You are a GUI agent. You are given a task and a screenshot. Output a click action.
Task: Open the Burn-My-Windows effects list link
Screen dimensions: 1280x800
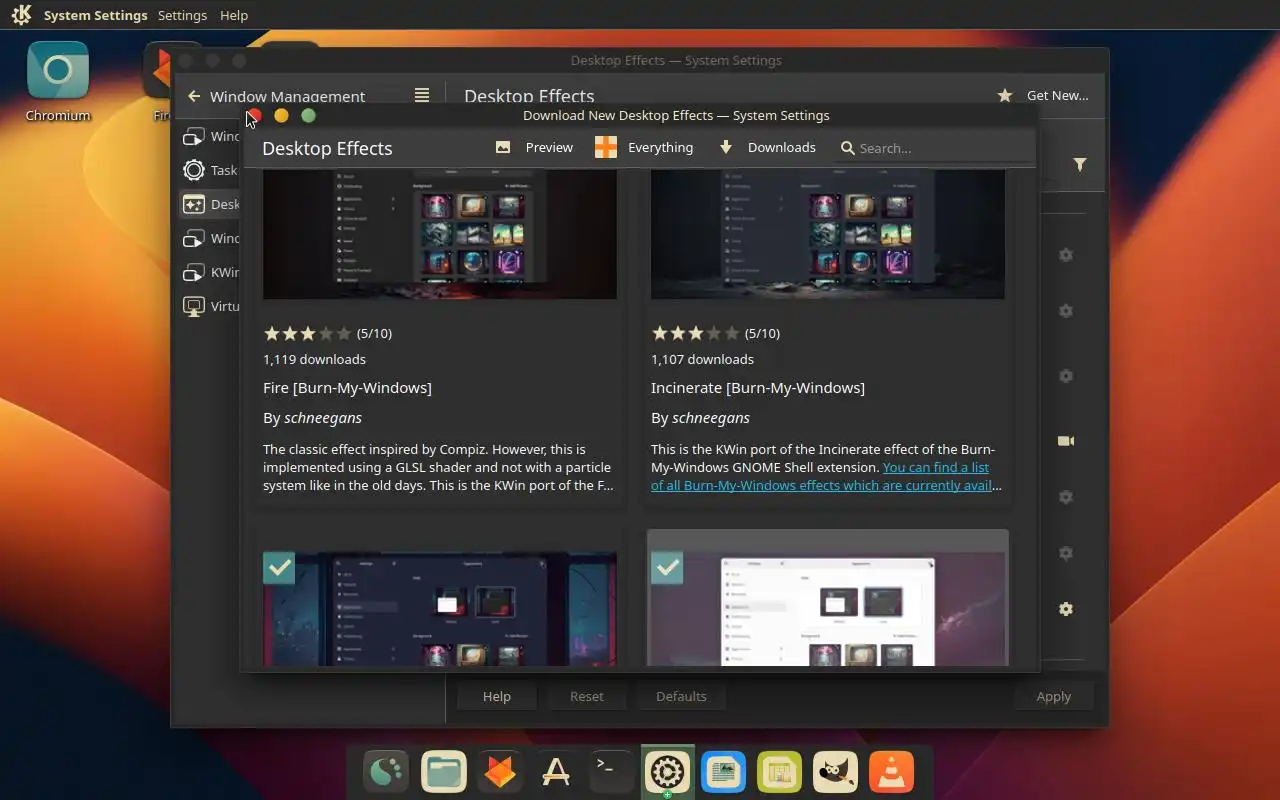click(826, 476)
